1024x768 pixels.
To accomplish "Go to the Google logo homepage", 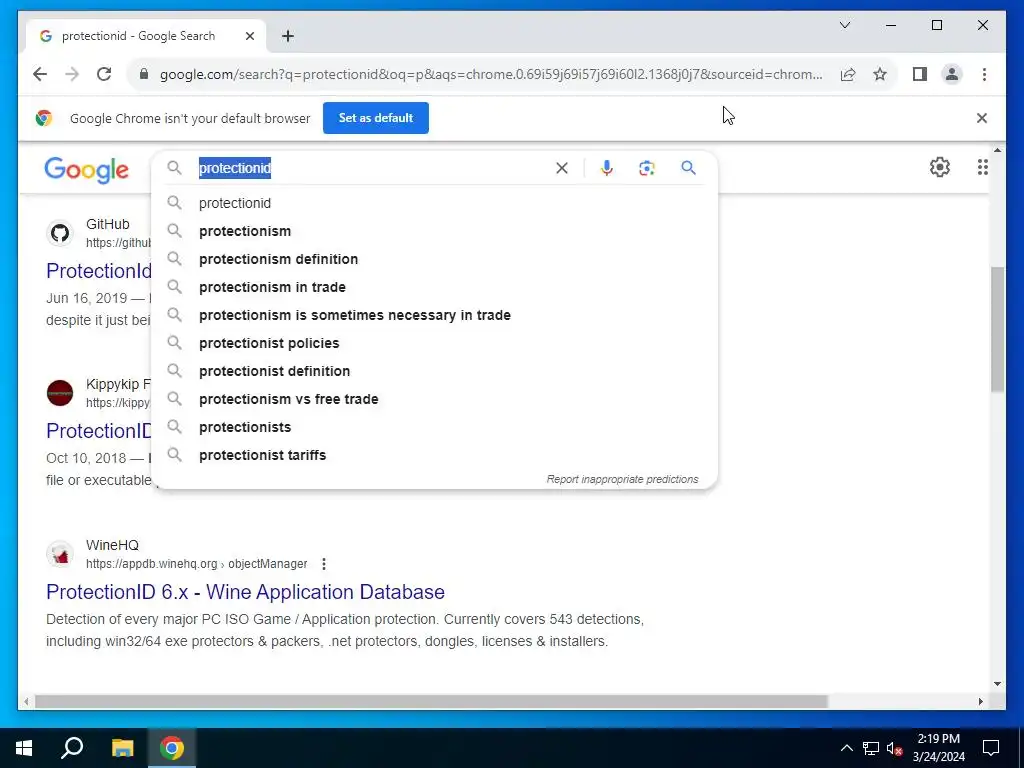I will click(x=86, y=170).
